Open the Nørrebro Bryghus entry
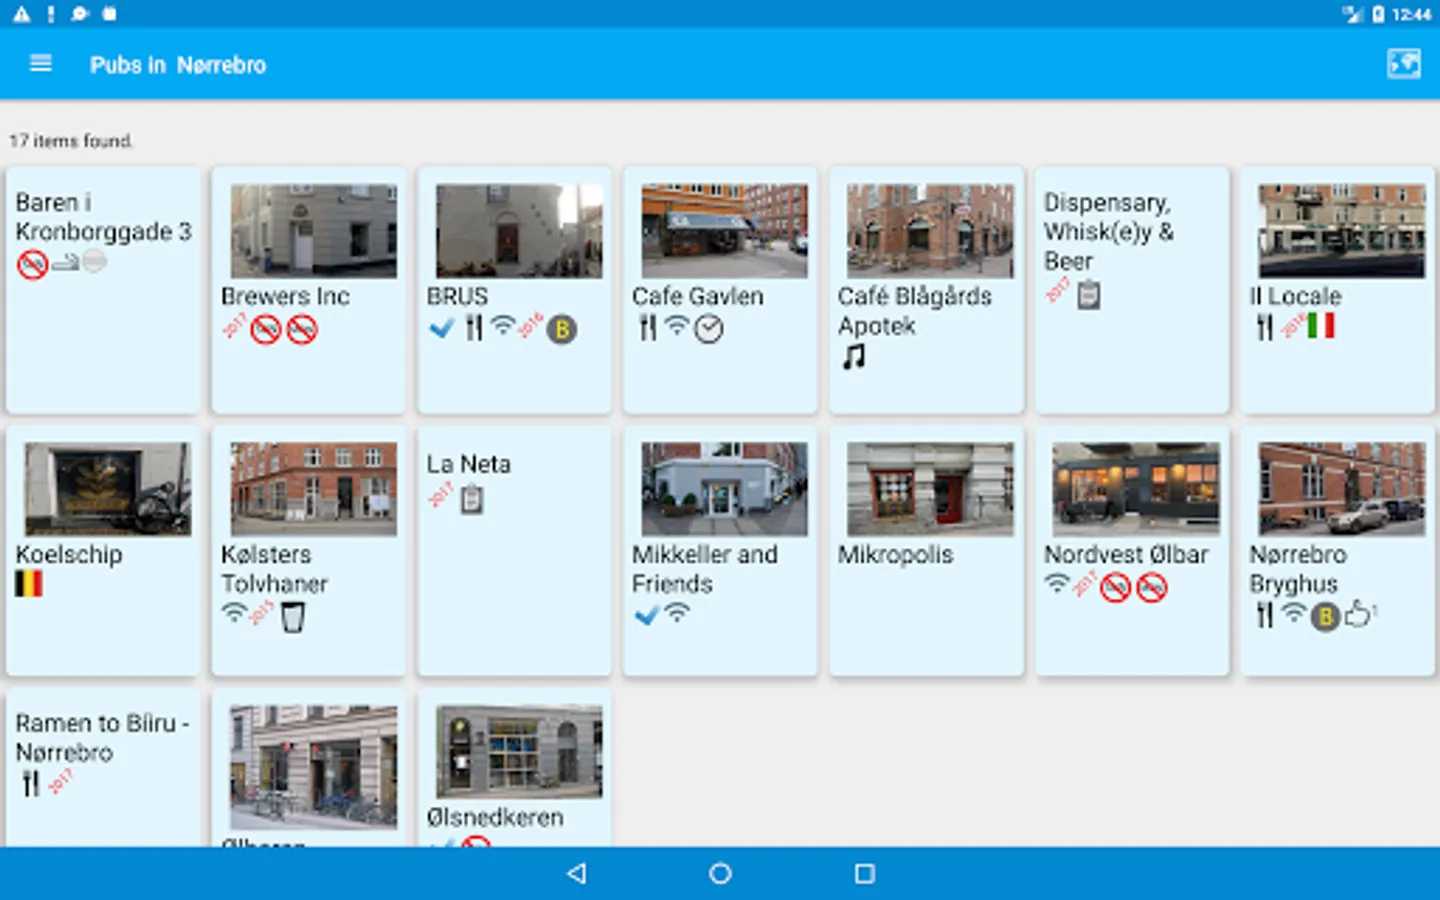Screen dimensions: 1440x900 pyautogui.click(x=1337, y=550)
